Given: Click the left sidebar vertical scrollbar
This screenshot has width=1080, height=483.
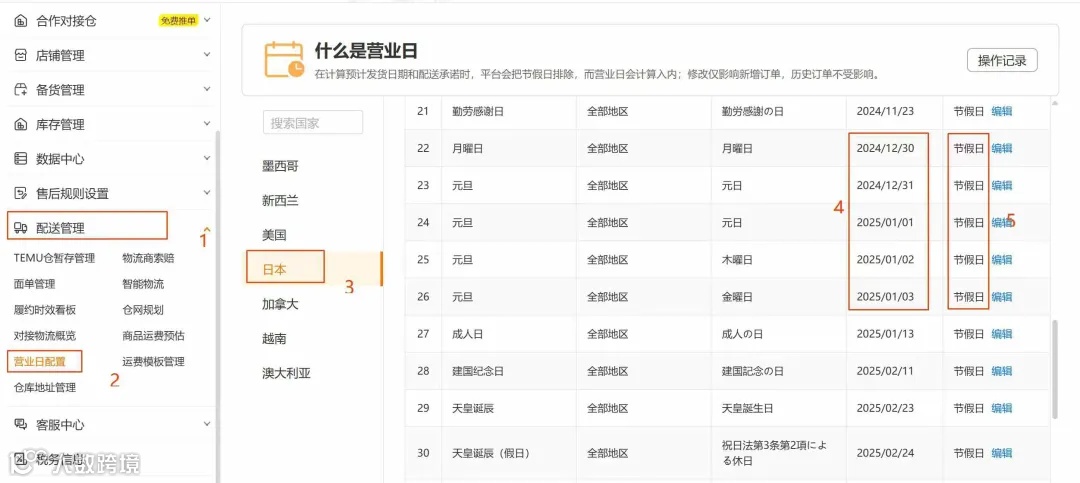Looking at the screenshot, I should (218, 307).
